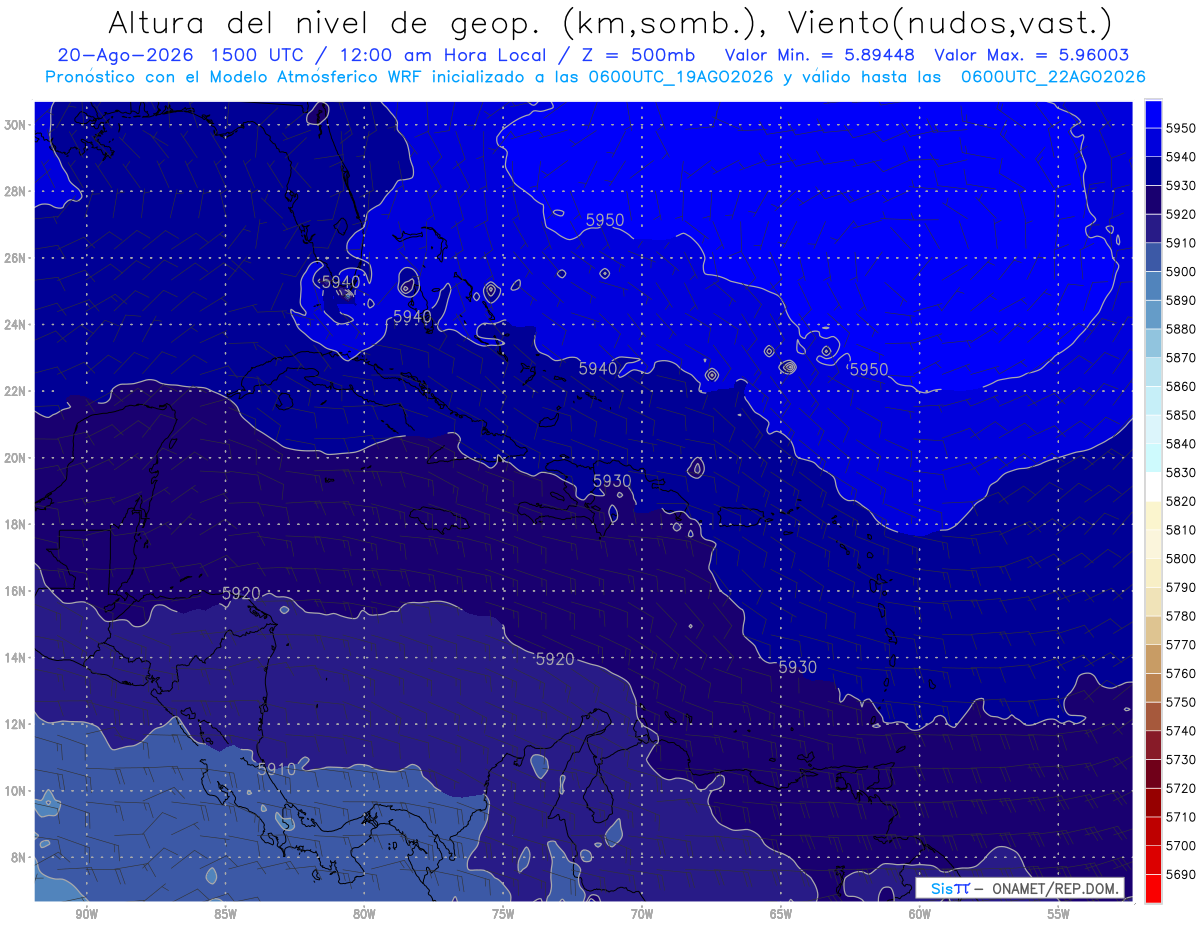Click the 5920 contour label near 16N, 85W
Screen dimensions: 1200x927
(241, 593)
